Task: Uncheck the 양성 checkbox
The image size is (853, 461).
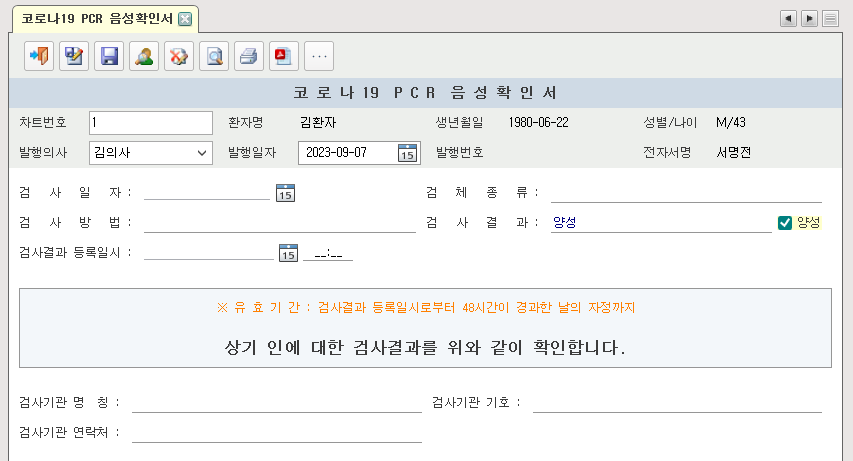Action: pos(785,223)
